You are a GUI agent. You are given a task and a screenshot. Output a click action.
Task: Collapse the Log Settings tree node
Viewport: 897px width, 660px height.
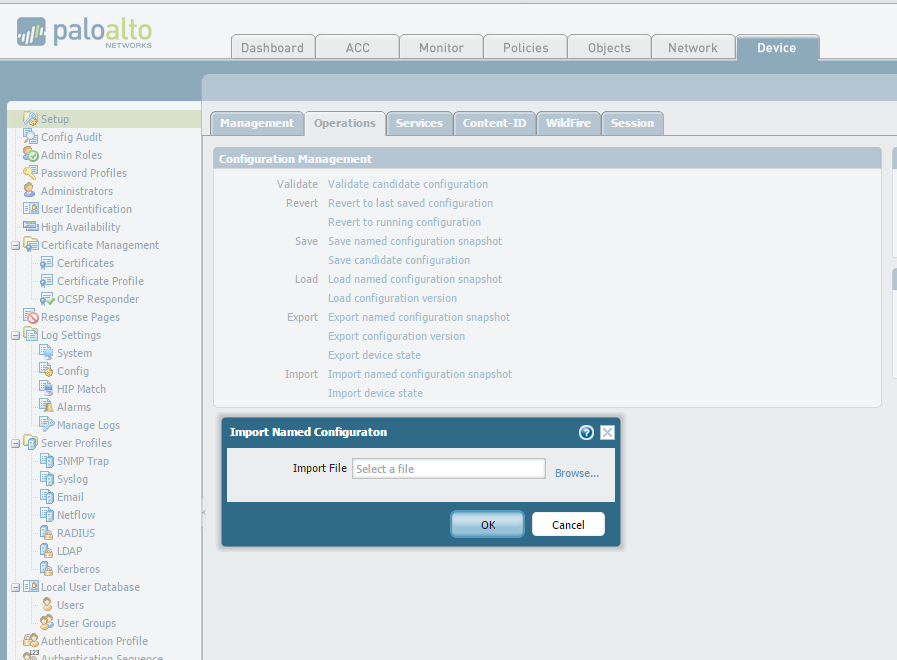coord(15,336)
